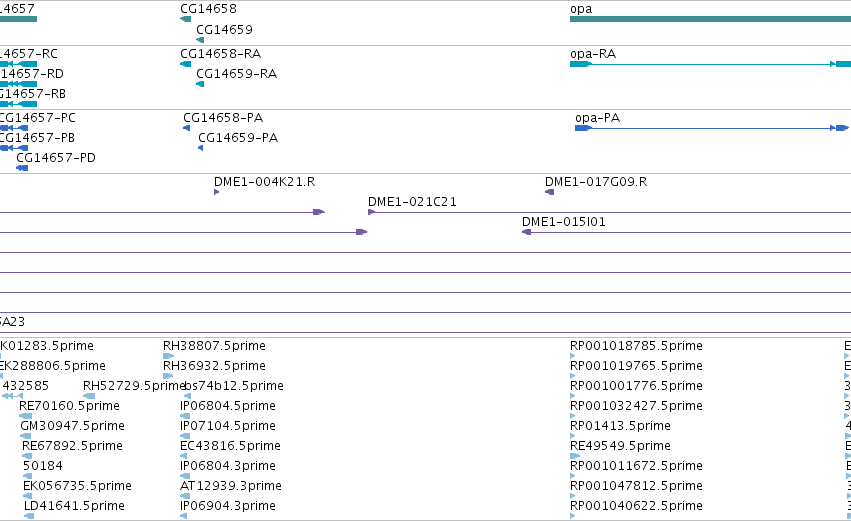
Task: Click EST EK056735.5prime
Action: pos(77,486)
